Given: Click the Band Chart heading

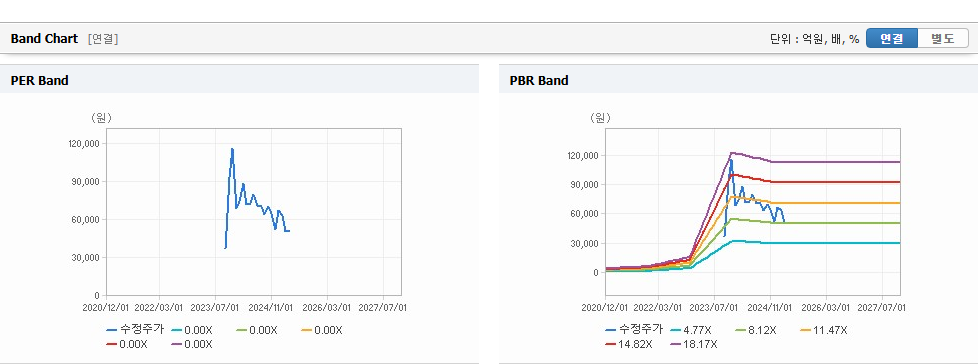Looking at the screenshot, I should pyautogui.click(x=44, y=39).
